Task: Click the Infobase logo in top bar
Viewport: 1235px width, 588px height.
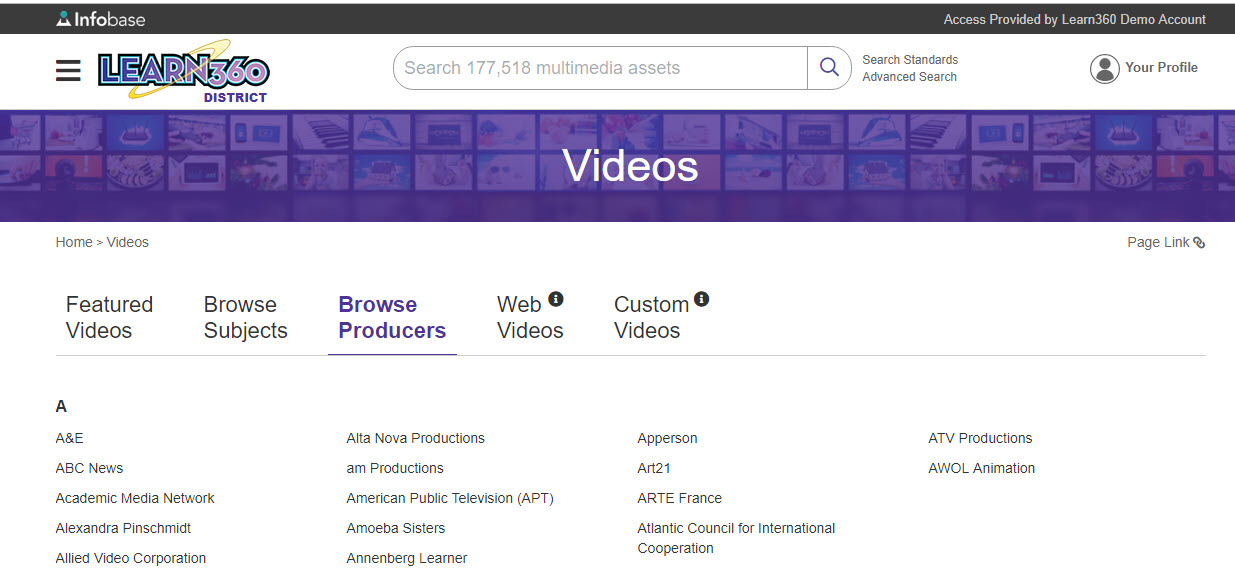Action: coord(99,19)
